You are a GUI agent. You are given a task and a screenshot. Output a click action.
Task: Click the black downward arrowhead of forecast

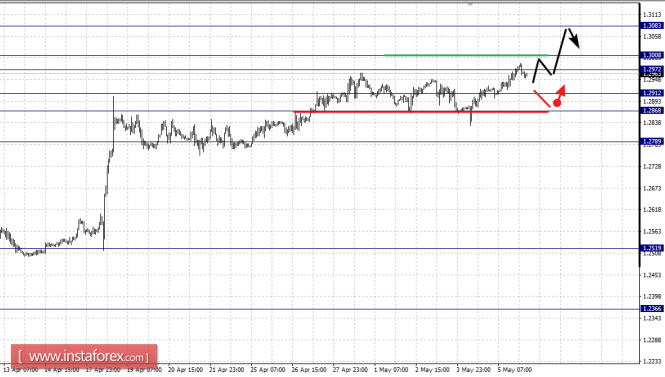pyautogui.click(x=575, y=41)
